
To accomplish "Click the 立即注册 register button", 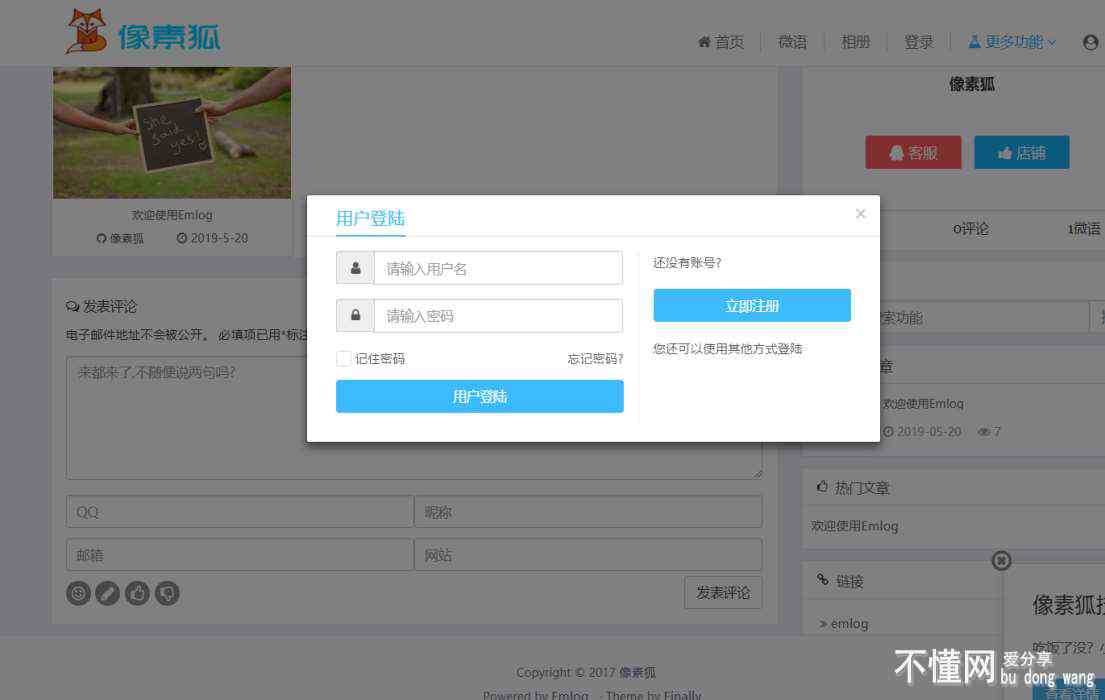I will [x=752, y=306].
